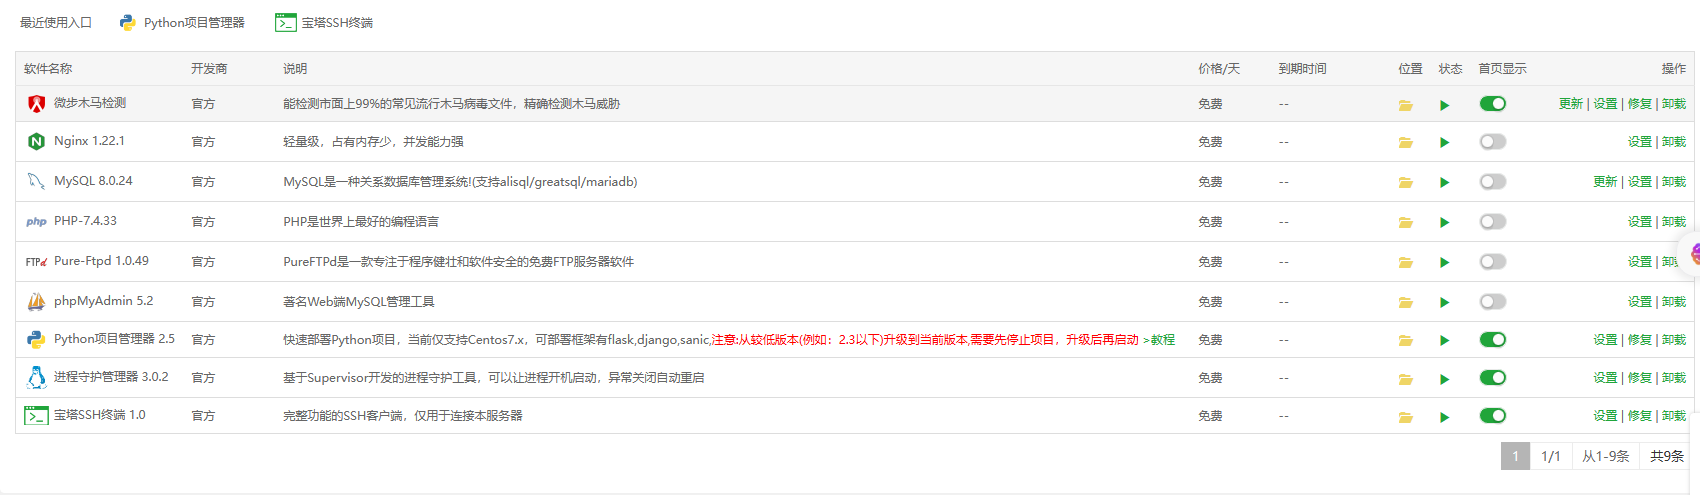
Task: Click the Pure-Ftpd FTP icon
Action: [x=36, y=261]
